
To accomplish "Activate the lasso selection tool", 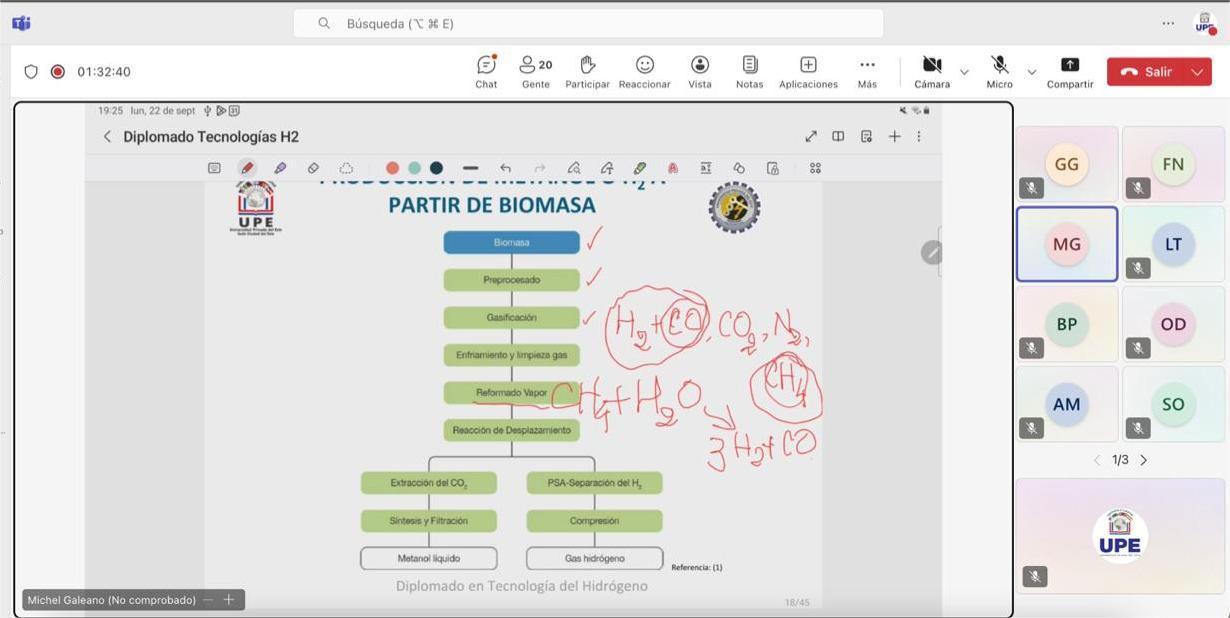I will coord(344,167).
